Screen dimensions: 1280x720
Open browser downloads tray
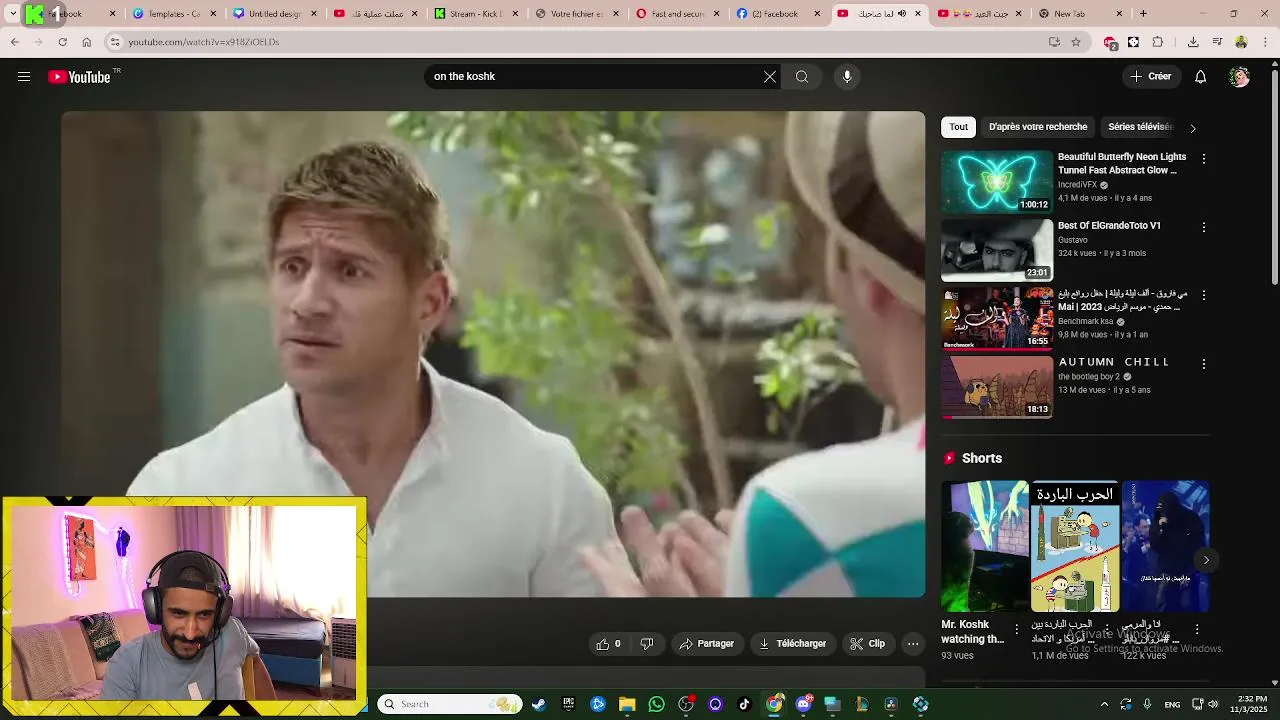pyautogui.click(x=1193, y=42)
